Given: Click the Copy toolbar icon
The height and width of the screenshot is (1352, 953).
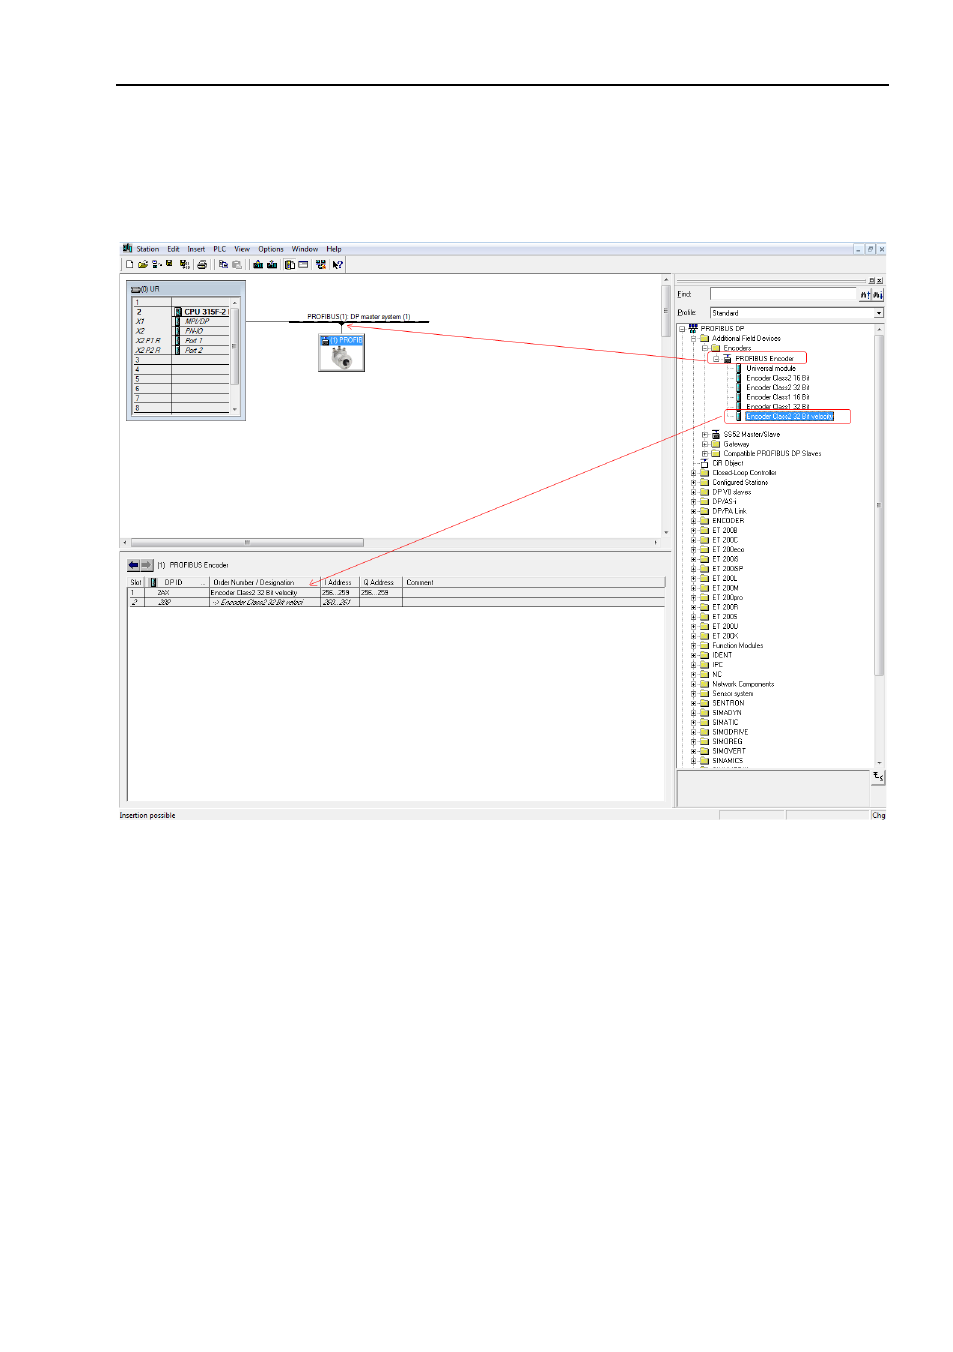Looking at the screenshot, I should [223, 265].
